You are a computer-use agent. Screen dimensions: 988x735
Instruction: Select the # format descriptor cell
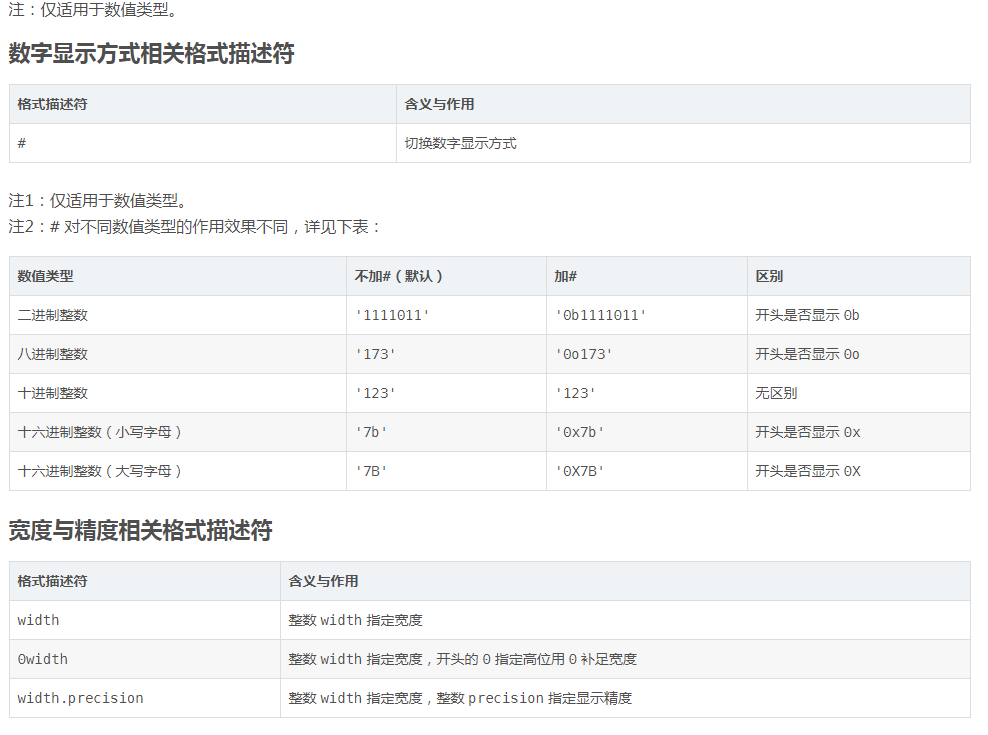tap(22, 143)
